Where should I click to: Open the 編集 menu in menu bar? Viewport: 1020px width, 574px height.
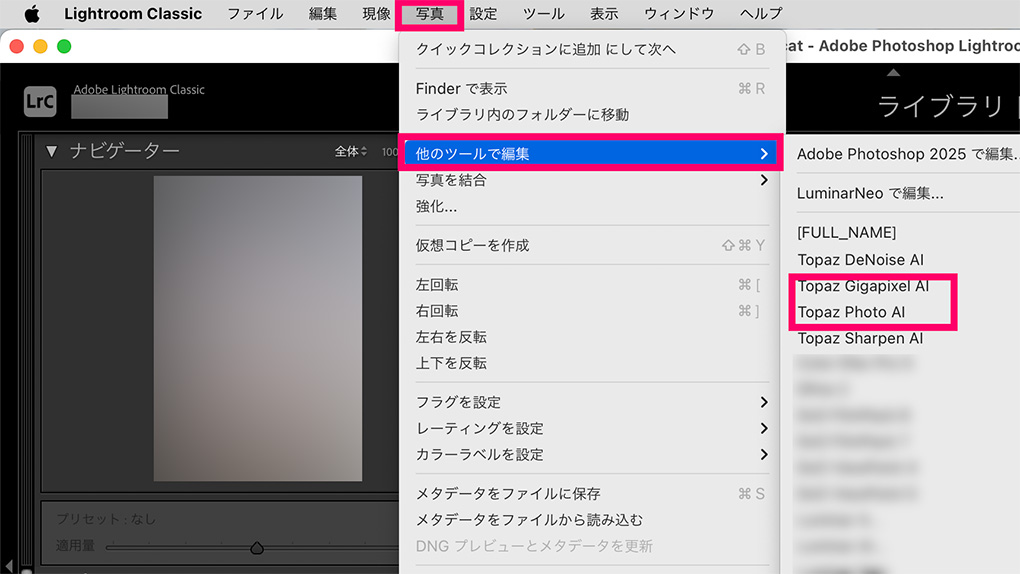[x=323, y=14]
